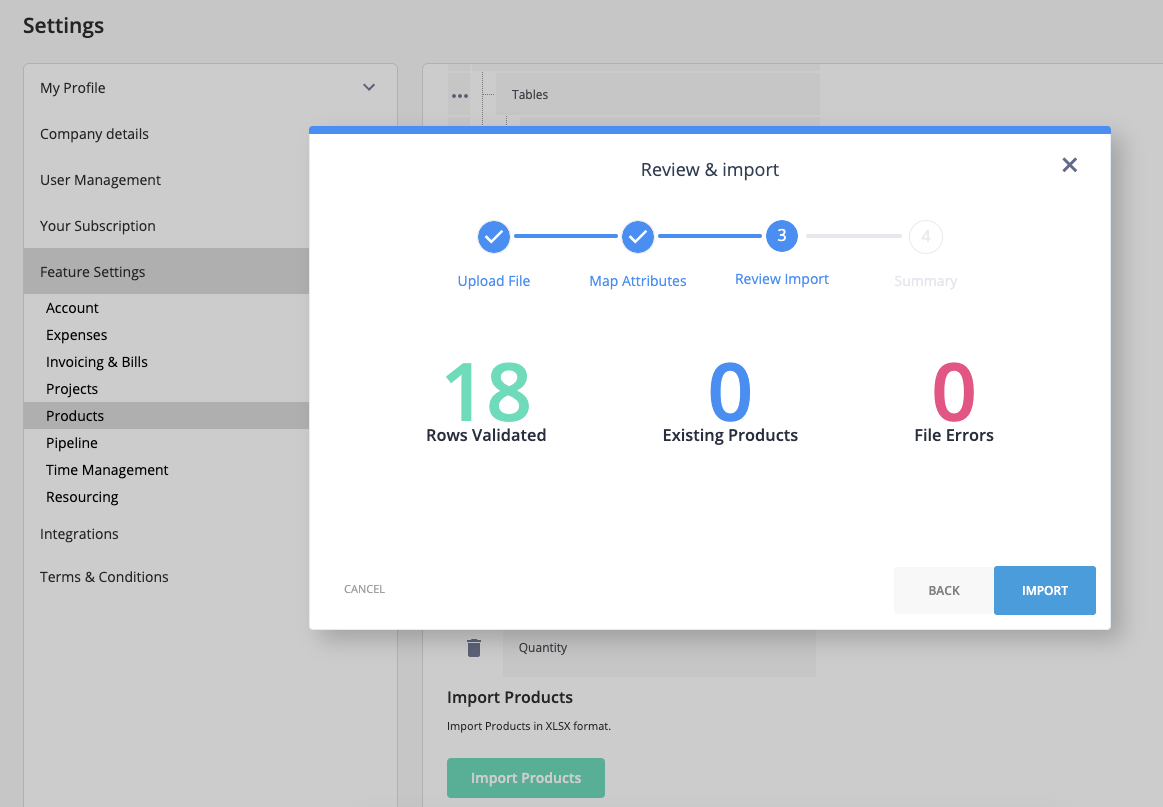Screen dimensions: 1163x807
Task: Open Company details settings
Action: pyautogui.click(x=94, y=134)
